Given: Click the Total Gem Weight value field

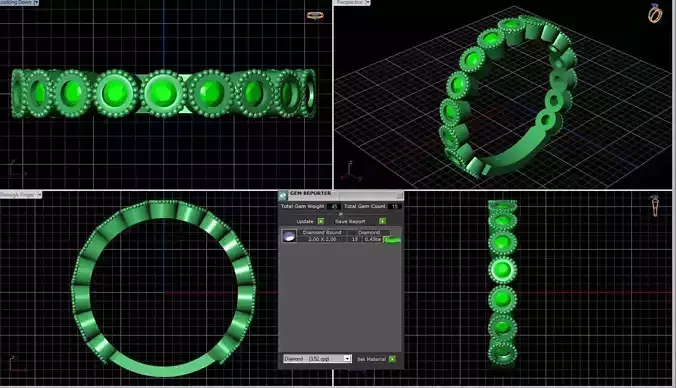Looking at the screenshot, I should pos(334,207).
